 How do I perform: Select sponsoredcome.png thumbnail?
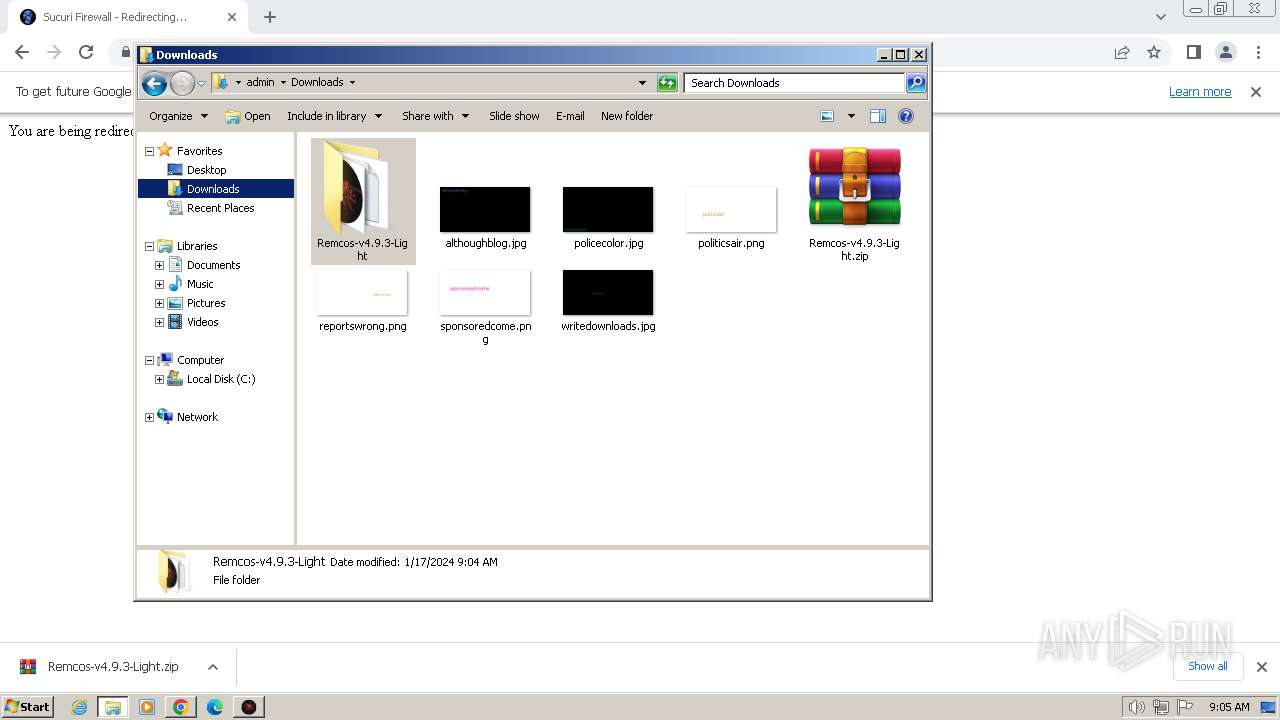pyautogui.click(x=485, y=292)
